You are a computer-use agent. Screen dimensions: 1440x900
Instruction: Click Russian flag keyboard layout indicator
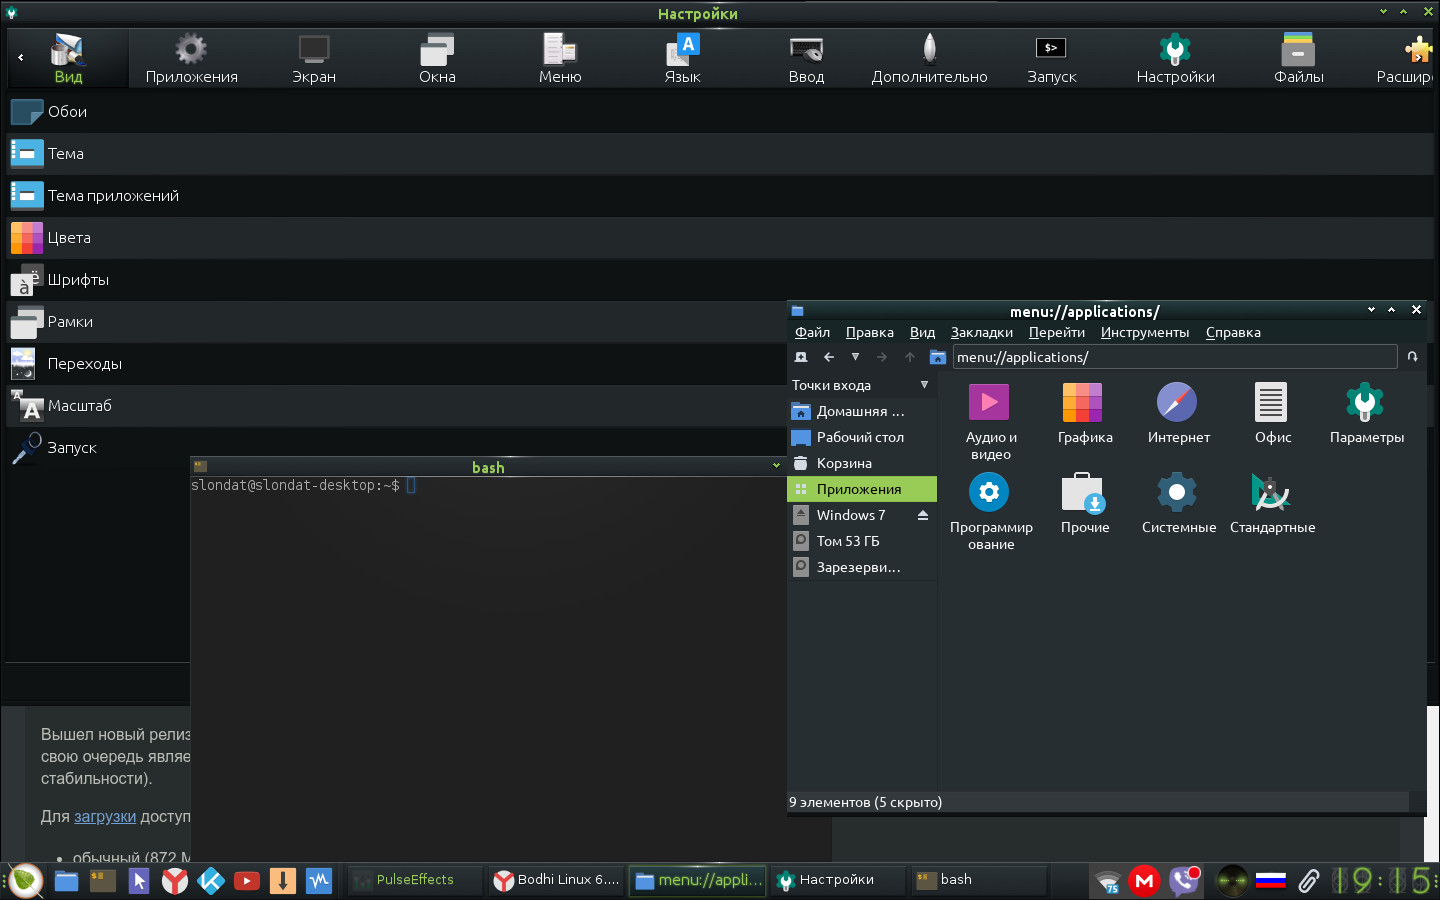click(x=1270, y=880)
